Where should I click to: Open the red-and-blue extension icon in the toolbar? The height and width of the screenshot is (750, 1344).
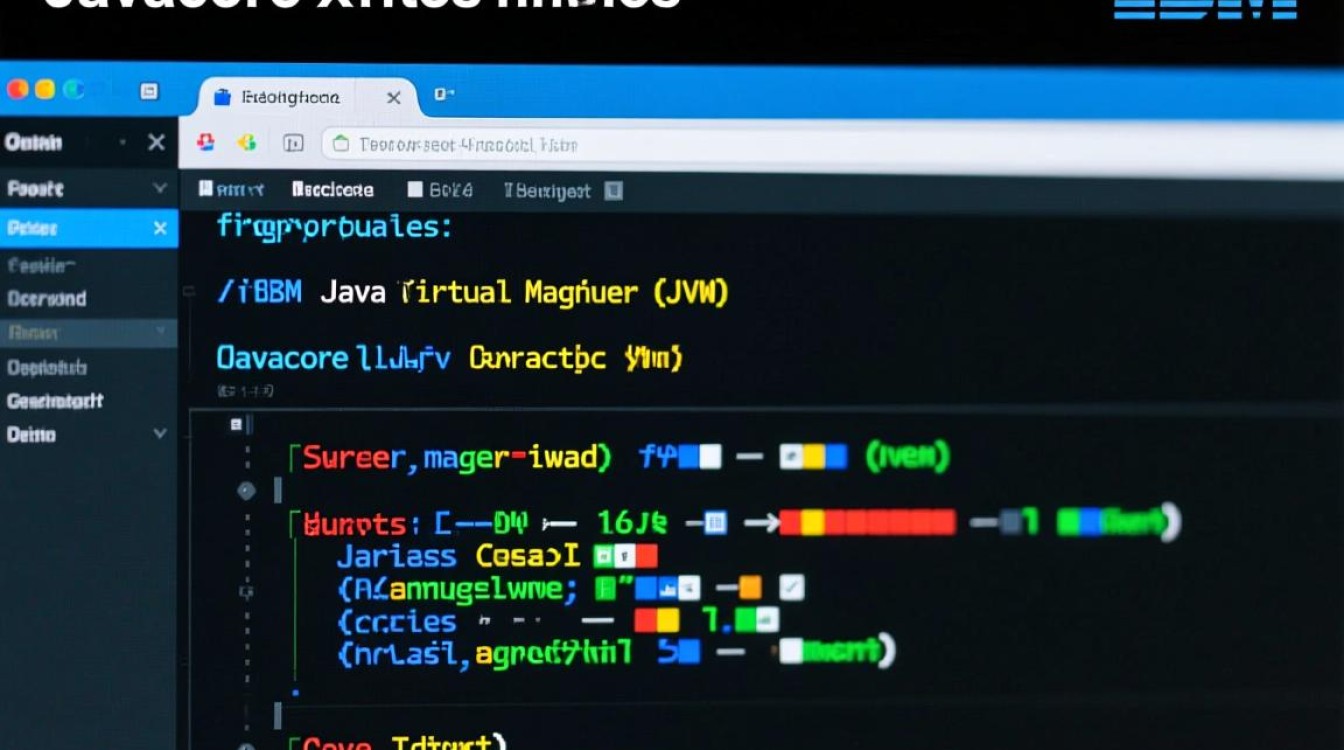[x=206, y=143]
